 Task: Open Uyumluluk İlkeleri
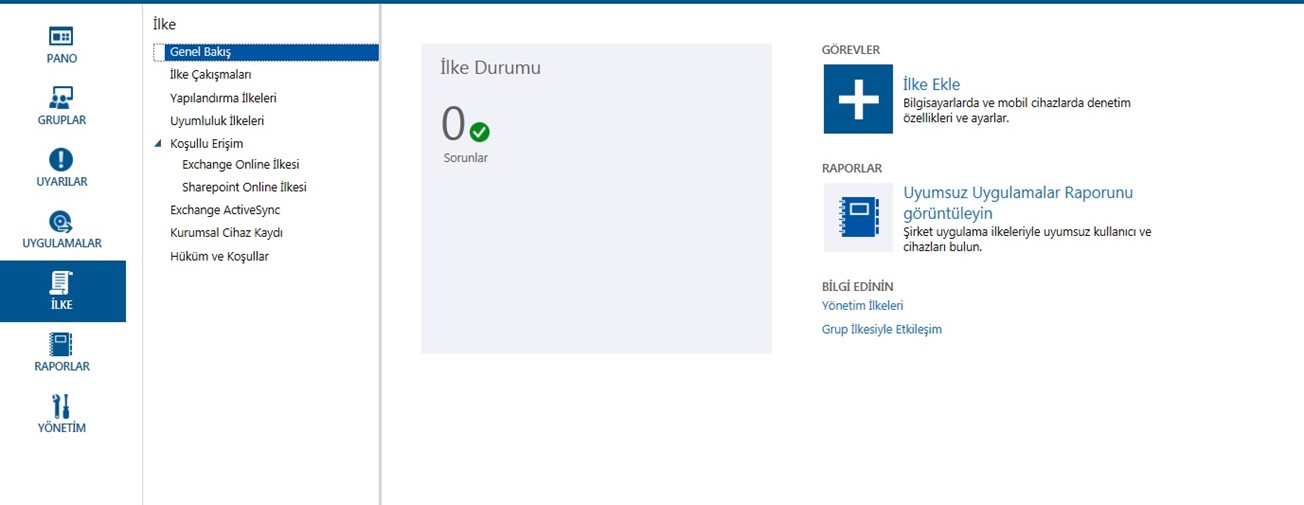coord(217,121)
